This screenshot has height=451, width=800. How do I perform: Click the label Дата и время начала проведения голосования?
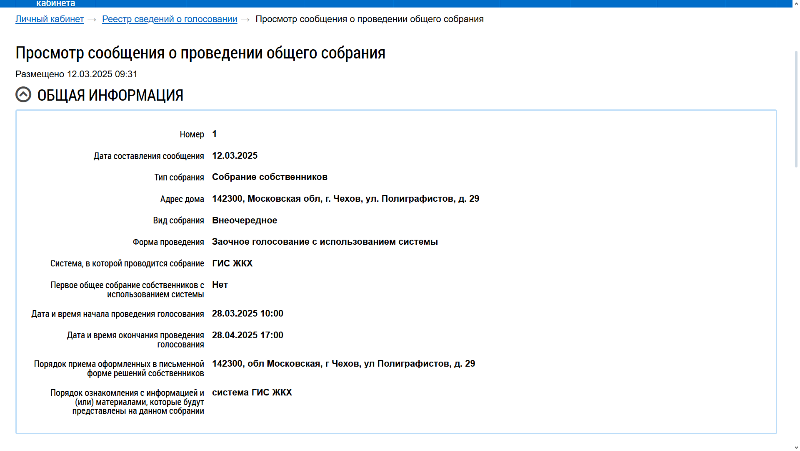tap(117, 314)
